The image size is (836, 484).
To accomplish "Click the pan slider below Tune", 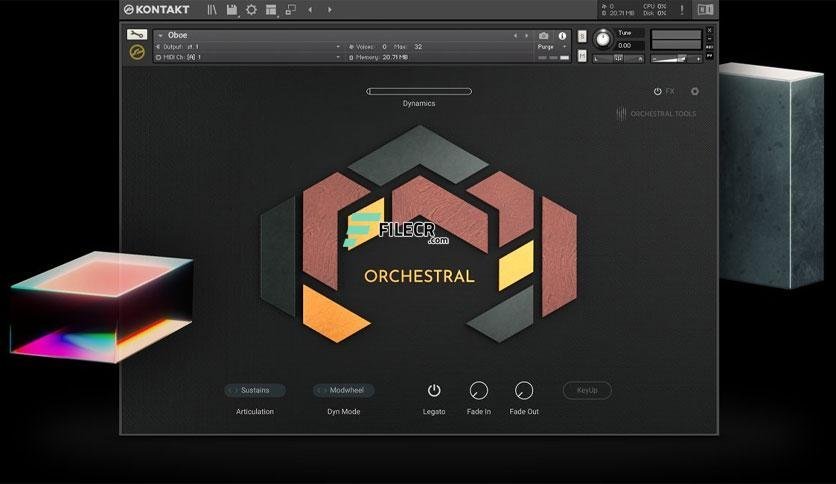I will tap(618, 59).
